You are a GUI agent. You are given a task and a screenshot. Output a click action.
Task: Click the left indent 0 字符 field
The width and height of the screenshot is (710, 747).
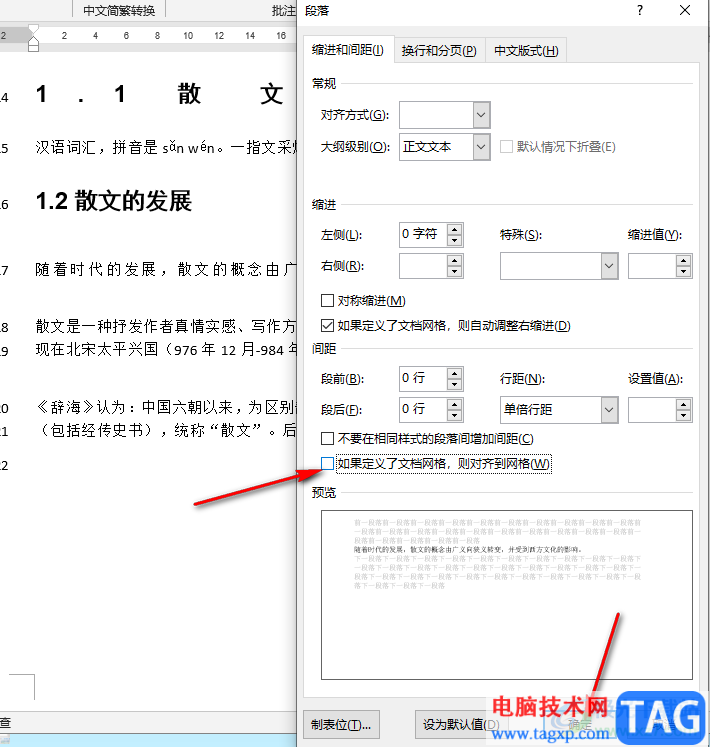coord(424,234)
